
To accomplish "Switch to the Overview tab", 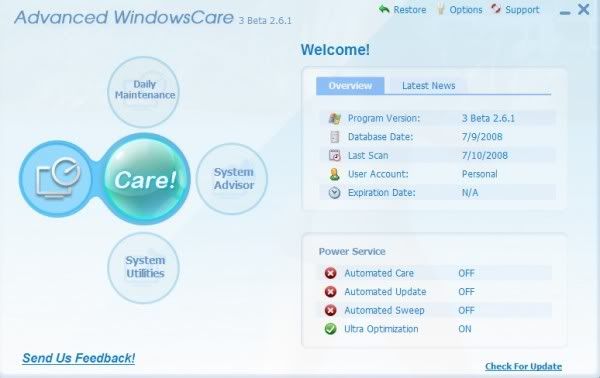I will (350, 86).
